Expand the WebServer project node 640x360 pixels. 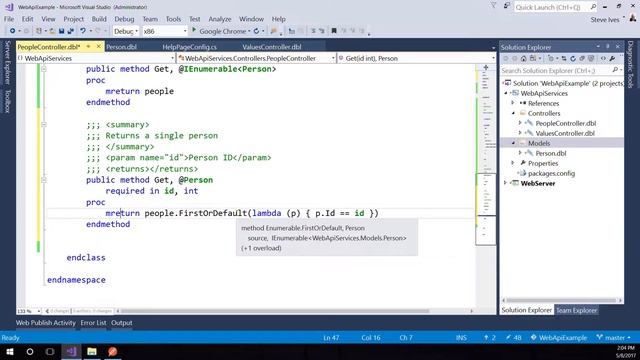click(x=505, y=183)
